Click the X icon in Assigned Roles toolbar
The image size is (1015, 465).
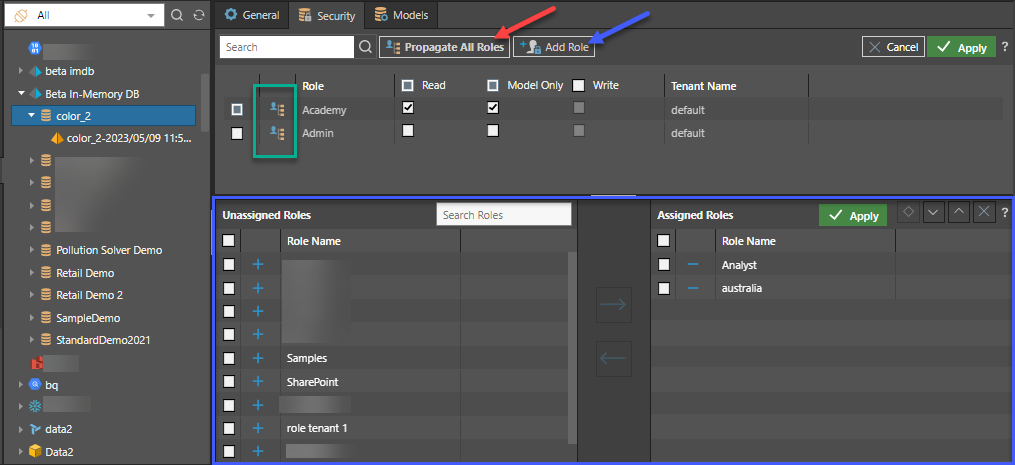(x=983, y=213)
